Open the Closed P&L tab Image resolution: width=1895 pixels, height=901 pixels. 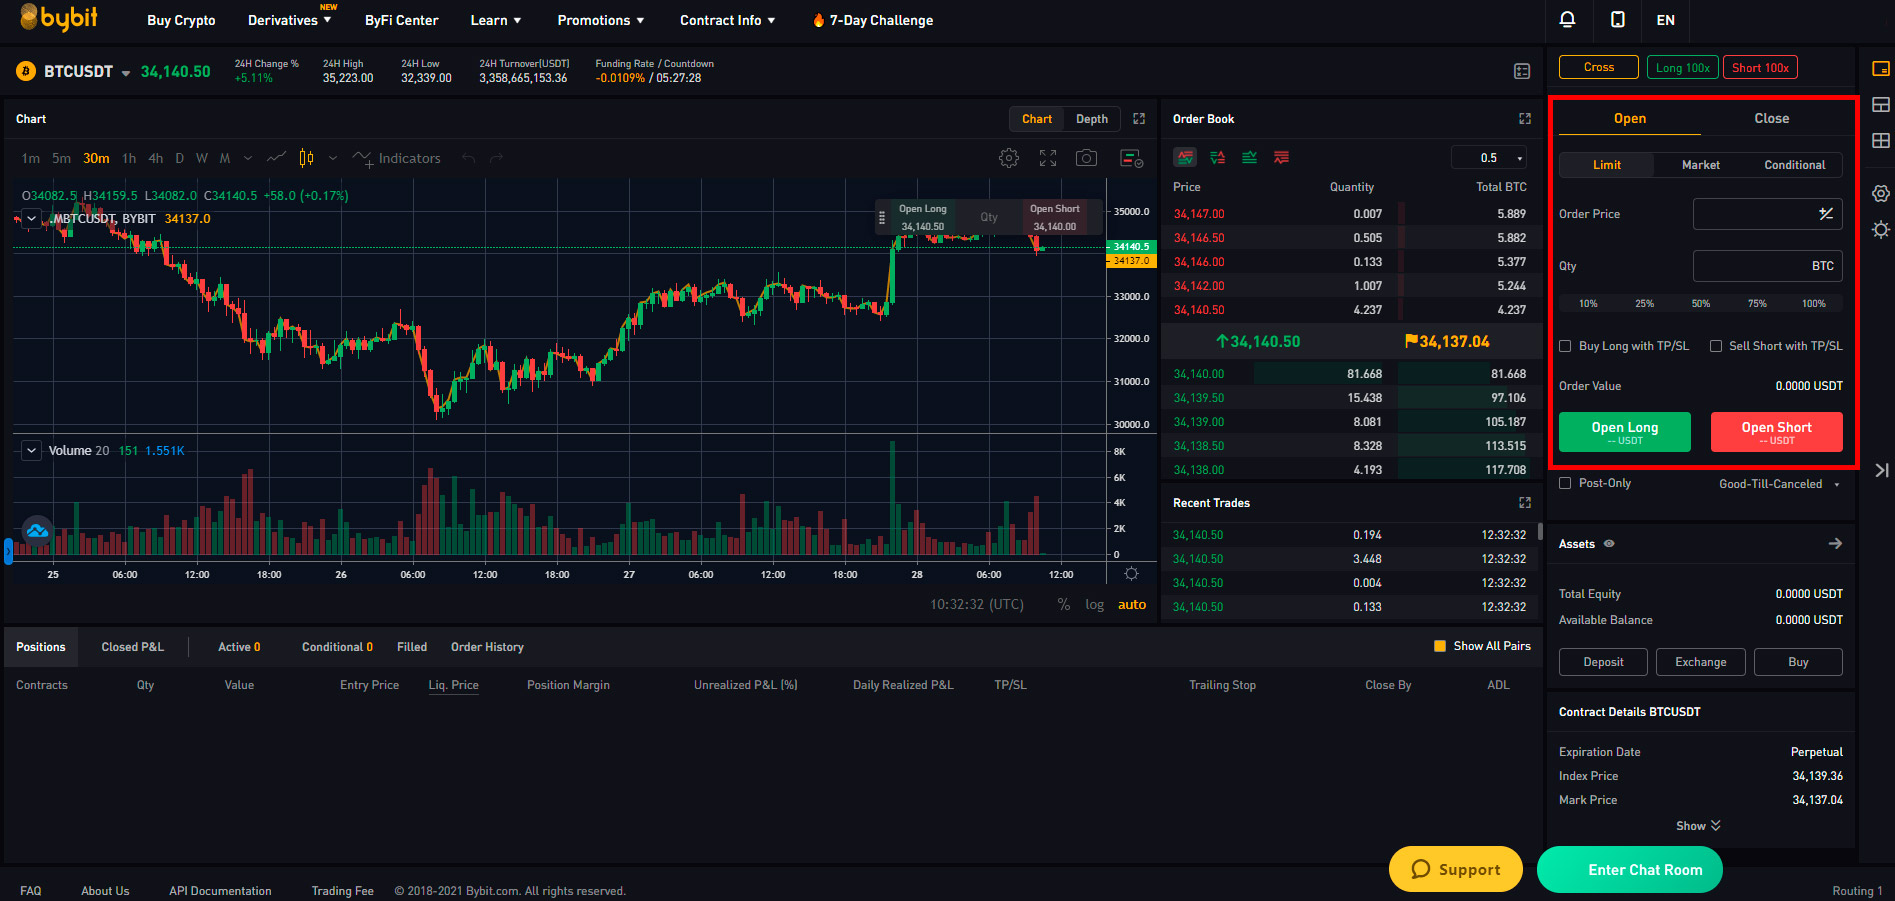click(x=132, y=647)
